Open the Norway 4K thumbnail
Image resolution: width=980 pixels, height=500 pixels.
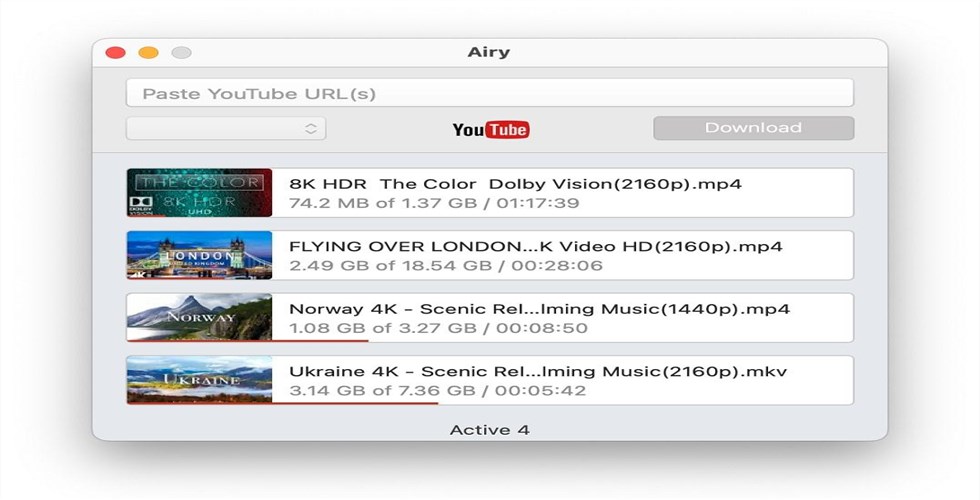[199, 318]
